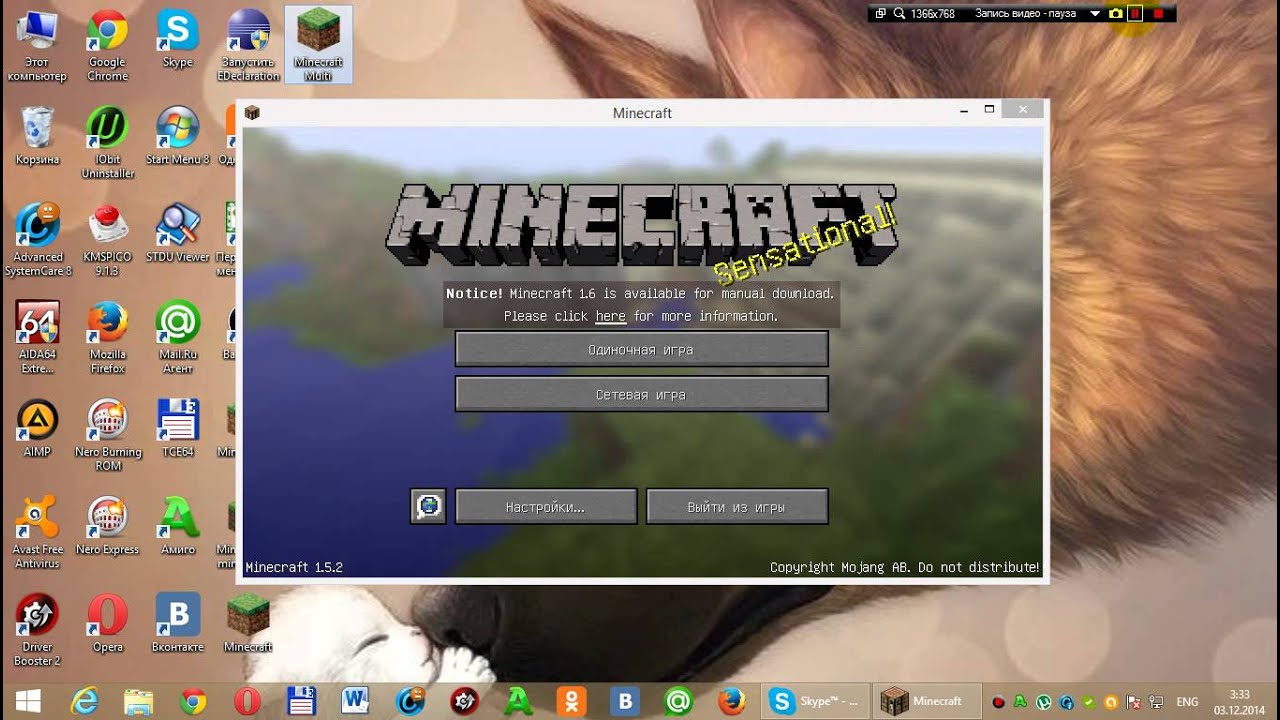Open Advanced SystemCare 8 desktop icon

coord(37,240)
